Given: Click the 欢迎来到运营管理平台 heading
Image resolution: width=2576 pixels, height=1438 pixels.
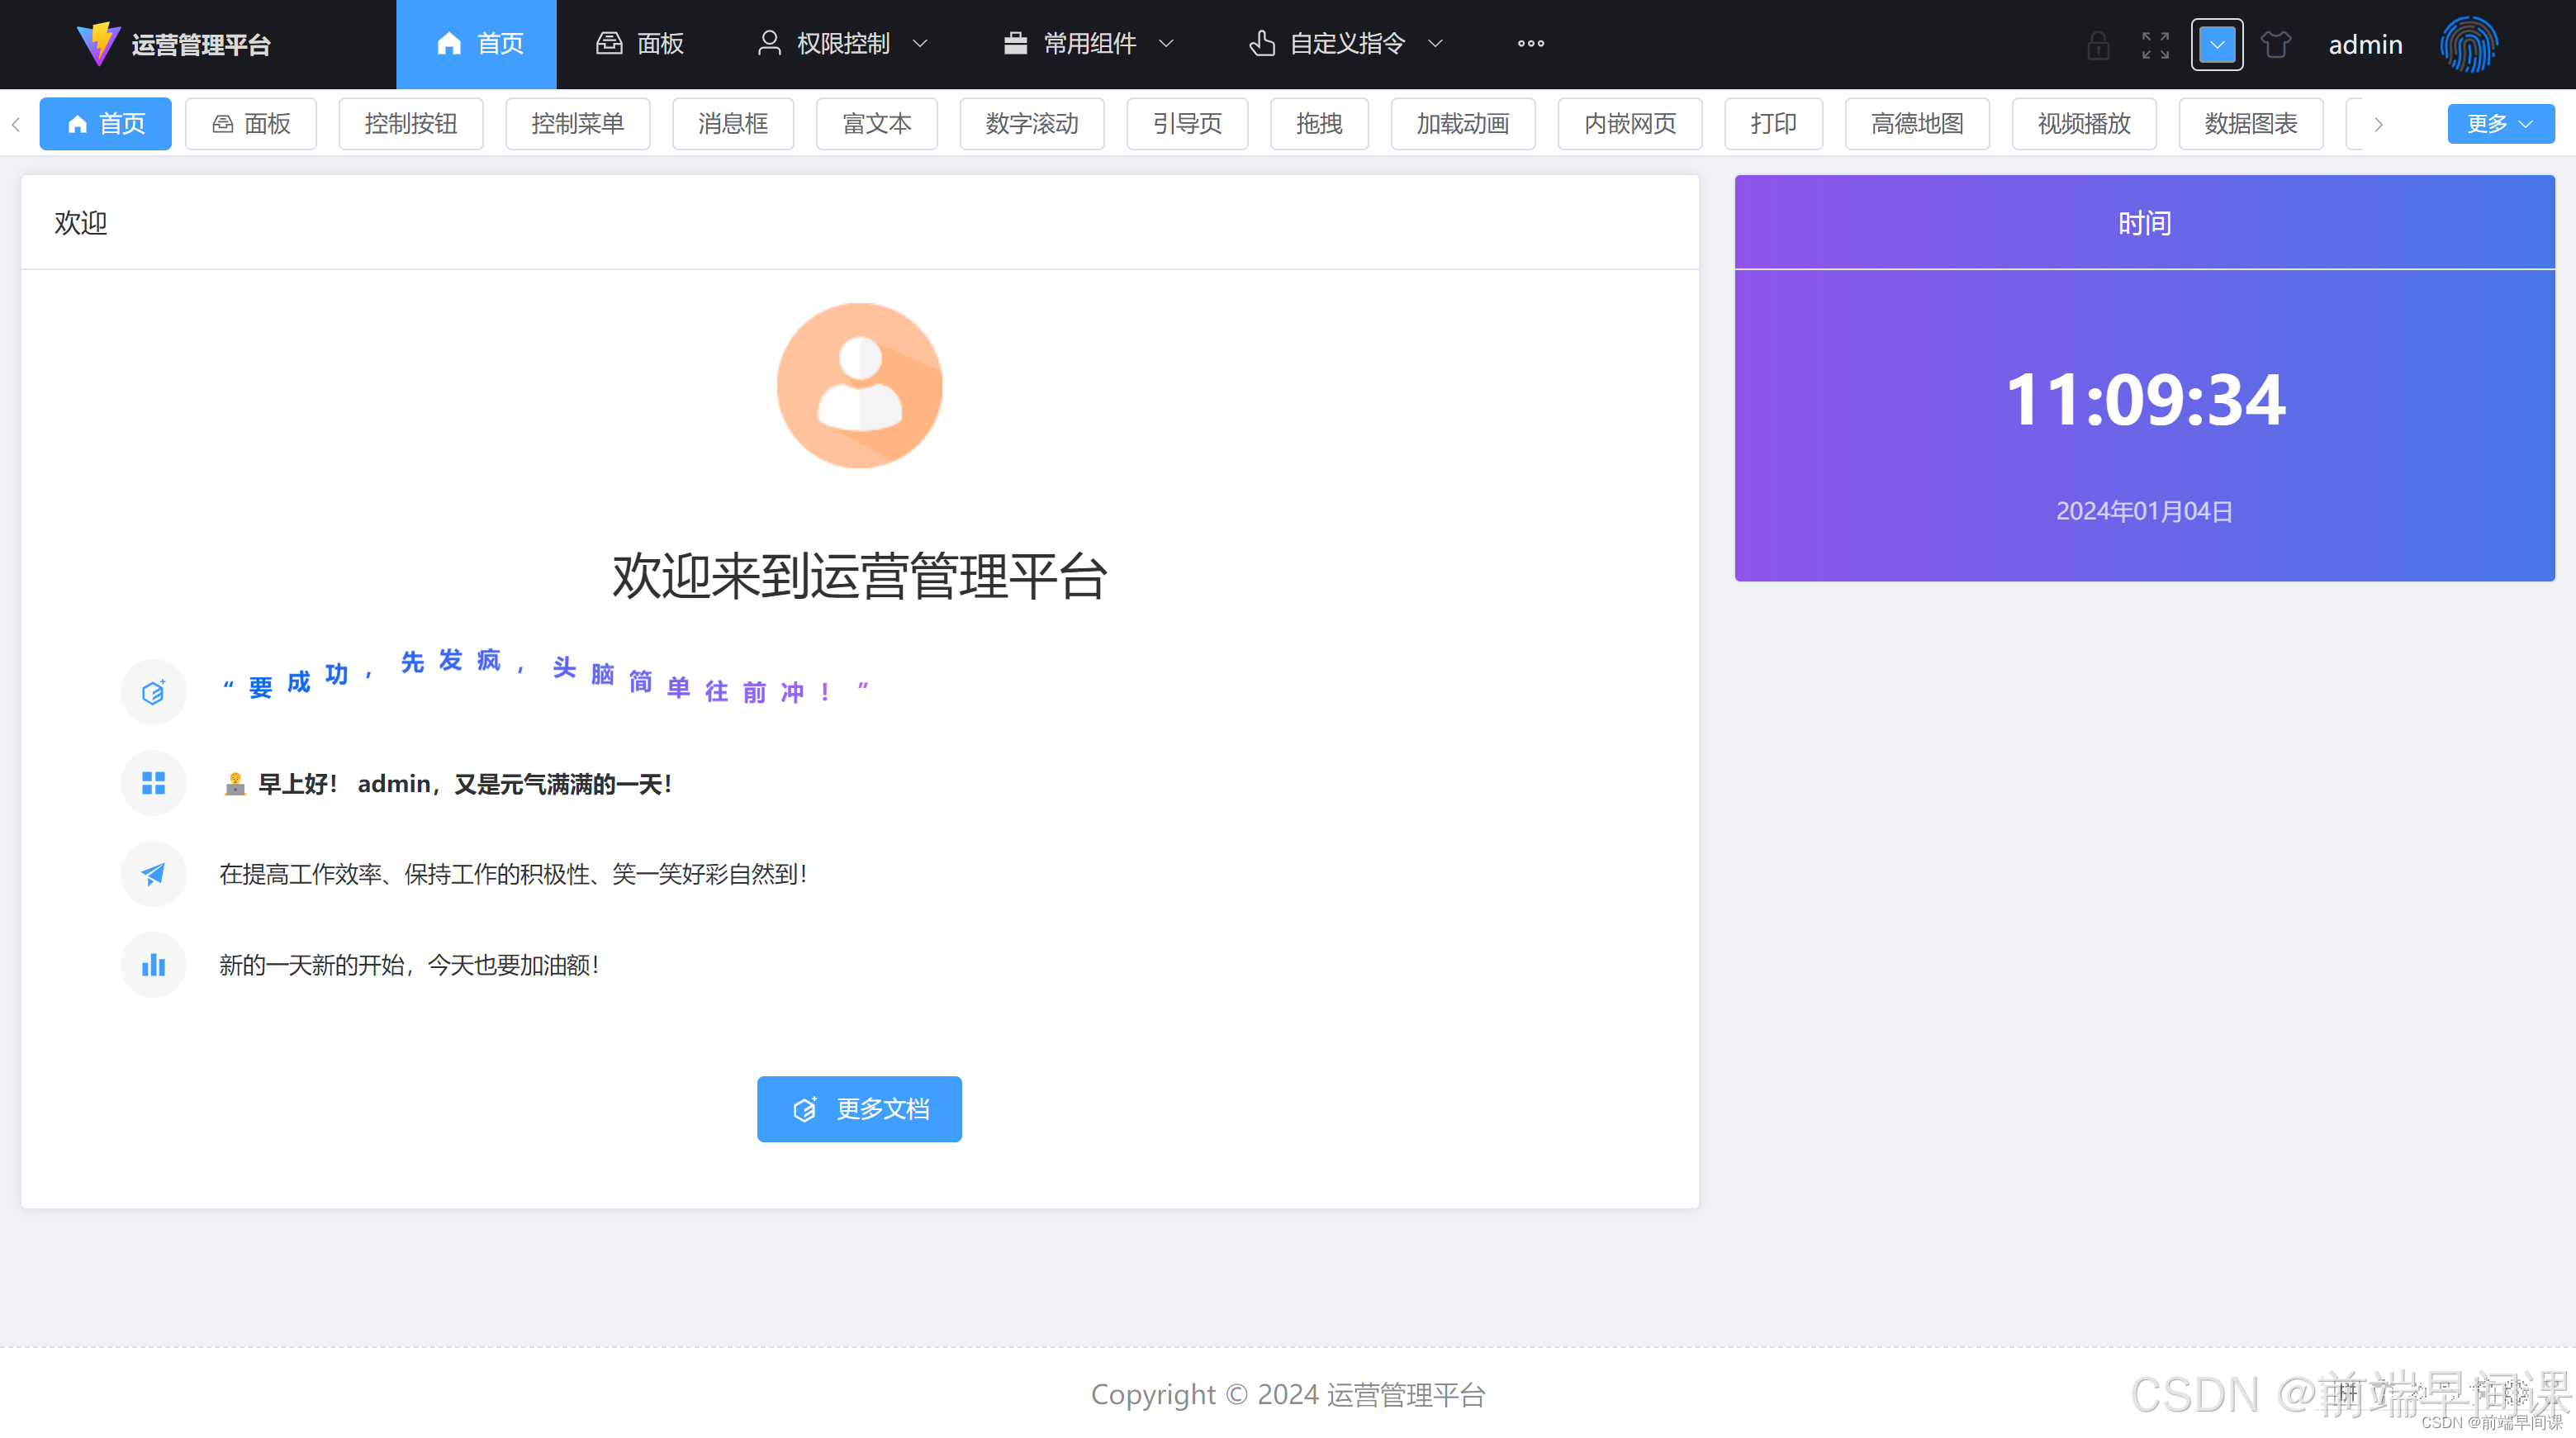Looking at the screenshot, I should 859,577.
